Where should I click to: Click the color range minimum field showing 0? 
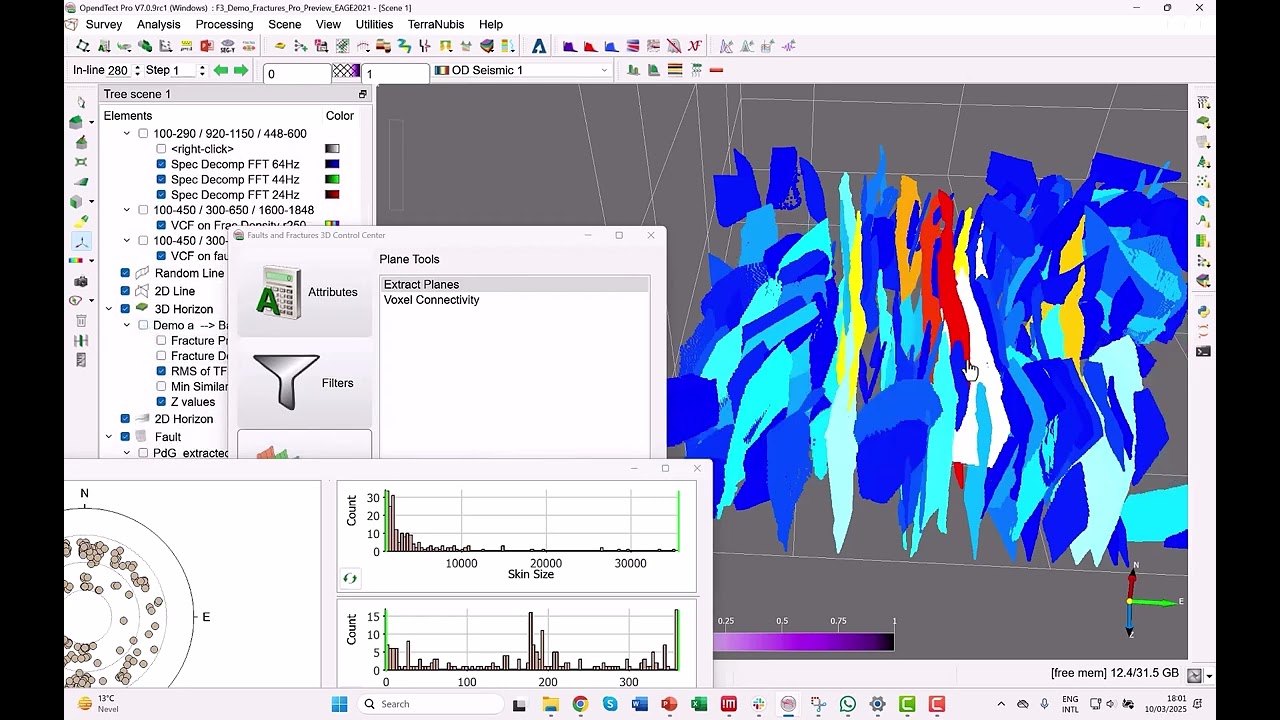click(297, 73)
